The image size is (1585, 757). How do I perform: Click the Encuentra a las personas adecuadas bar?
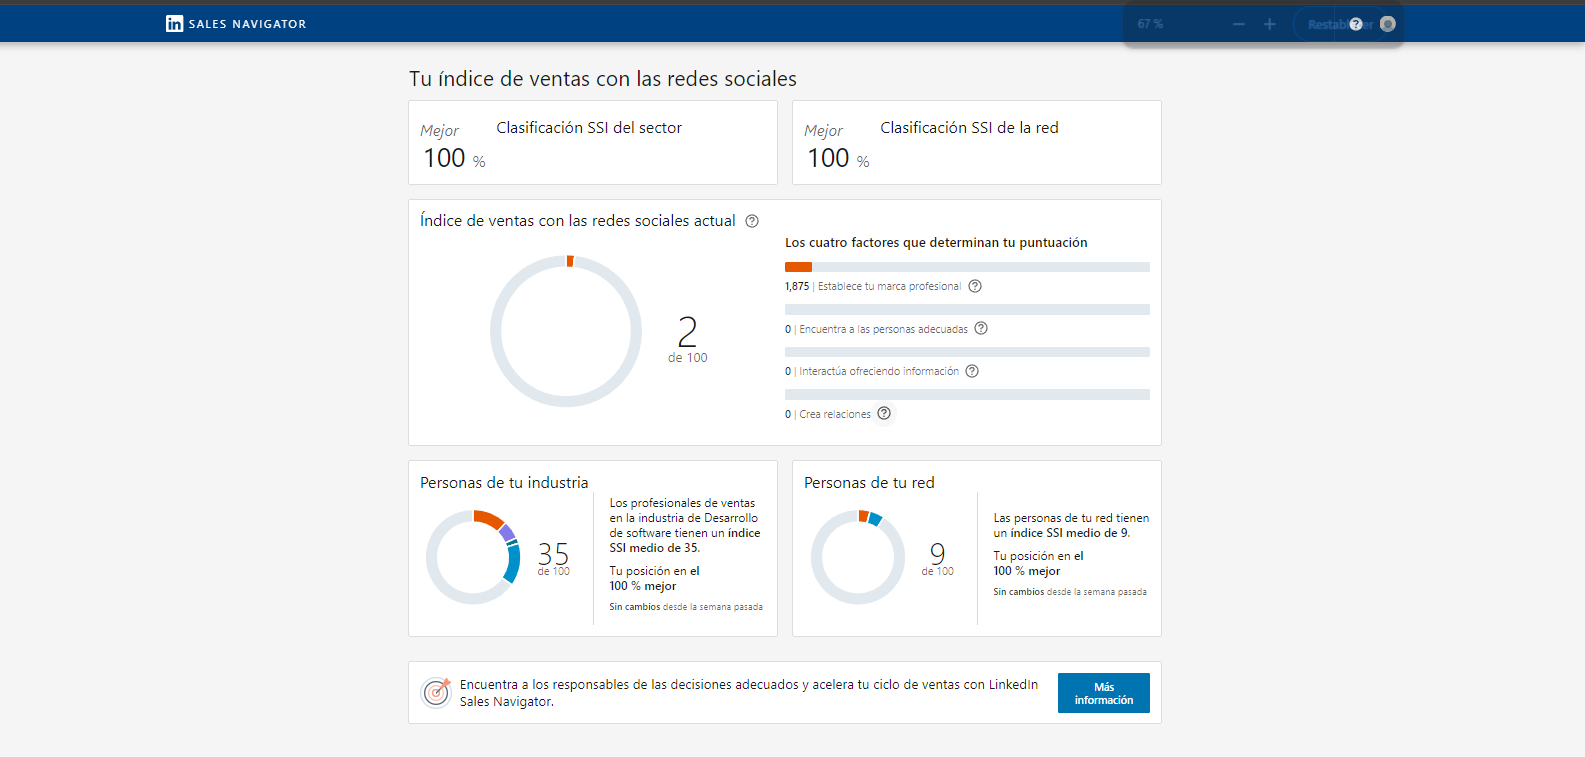click(x=967, y=310)
